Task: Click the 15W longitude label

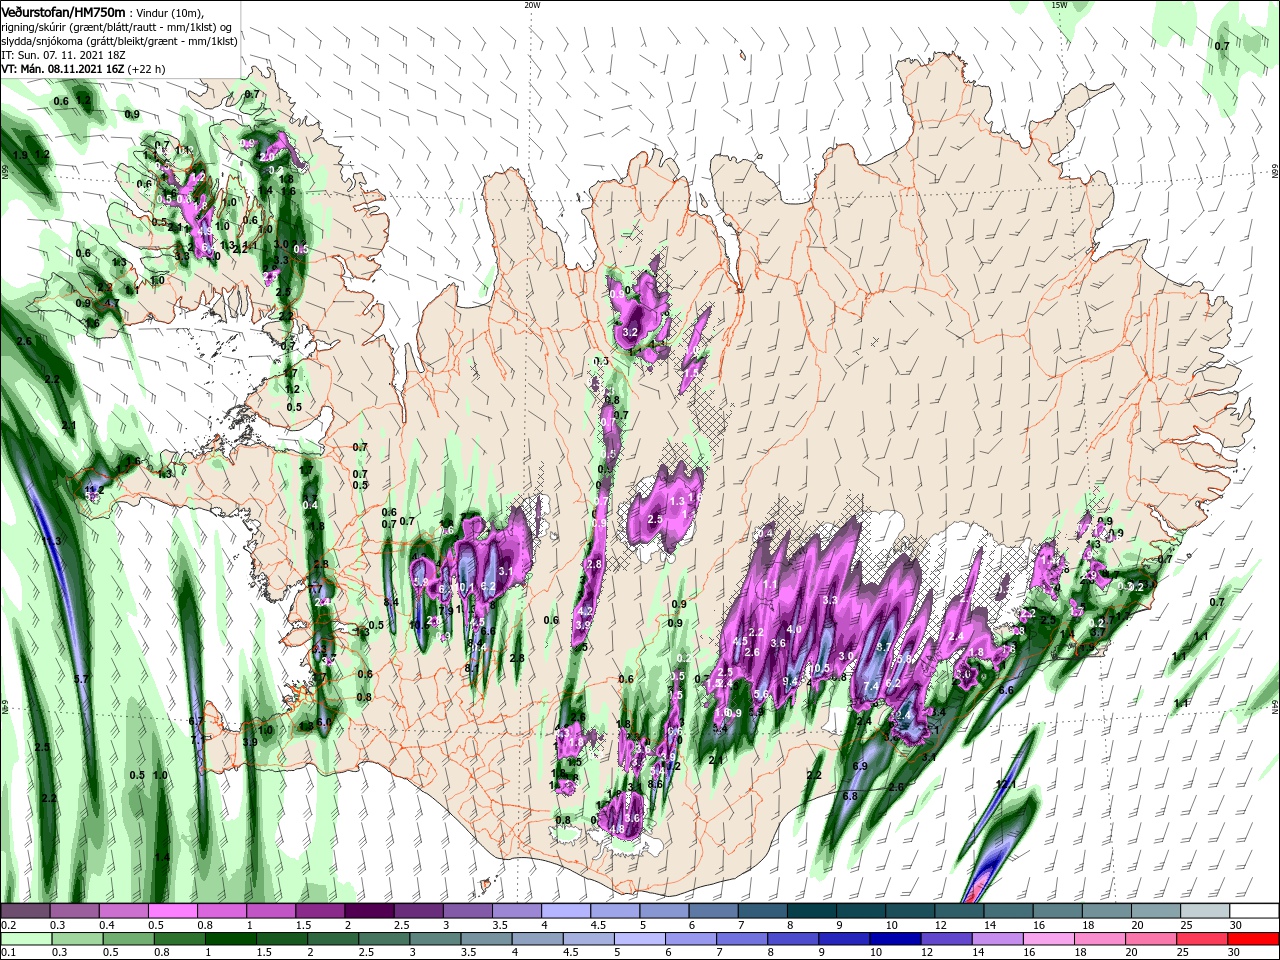Action: 1059,5
